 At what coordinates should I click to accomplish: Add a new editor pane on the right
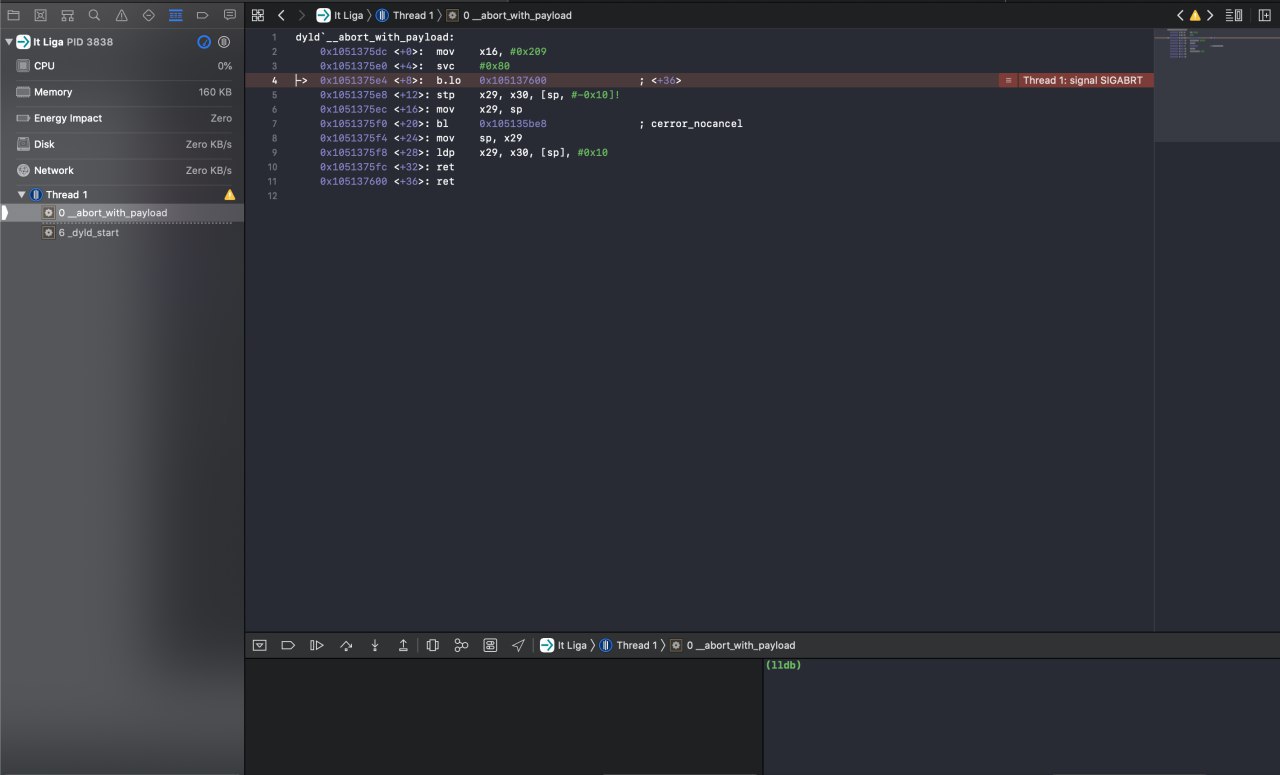pos(1264,16)
